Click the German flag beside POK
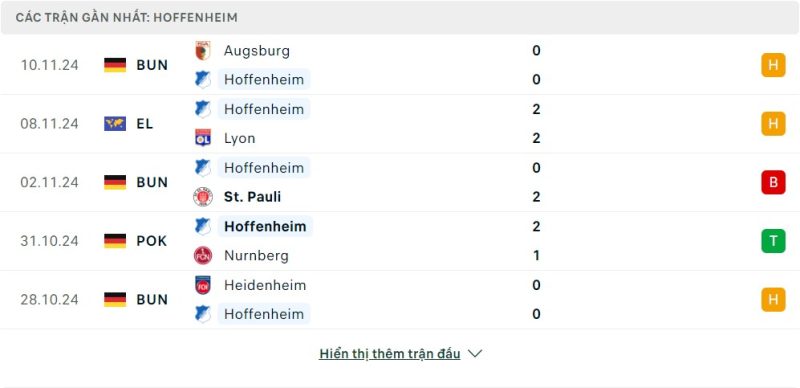Screen dimensions: 800x388 click(x=115, y=240)
